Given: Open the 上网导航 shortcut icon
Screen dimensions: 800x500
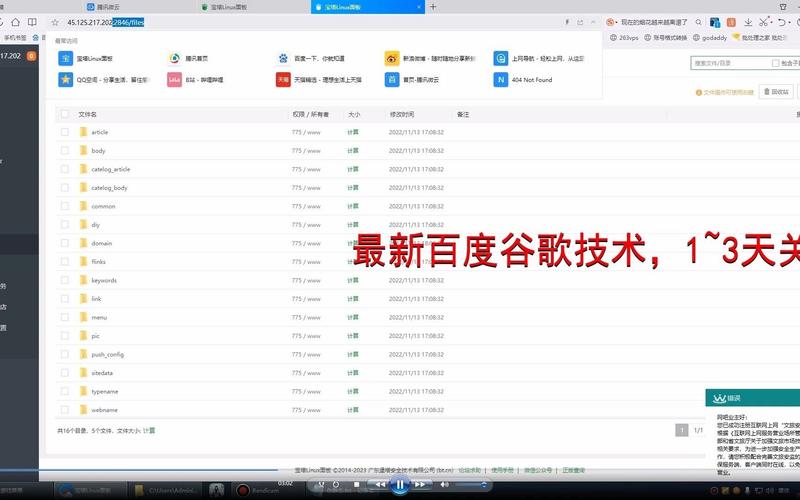Looking at the screenshot, I should pyautogui.click(x=501, y=58).
